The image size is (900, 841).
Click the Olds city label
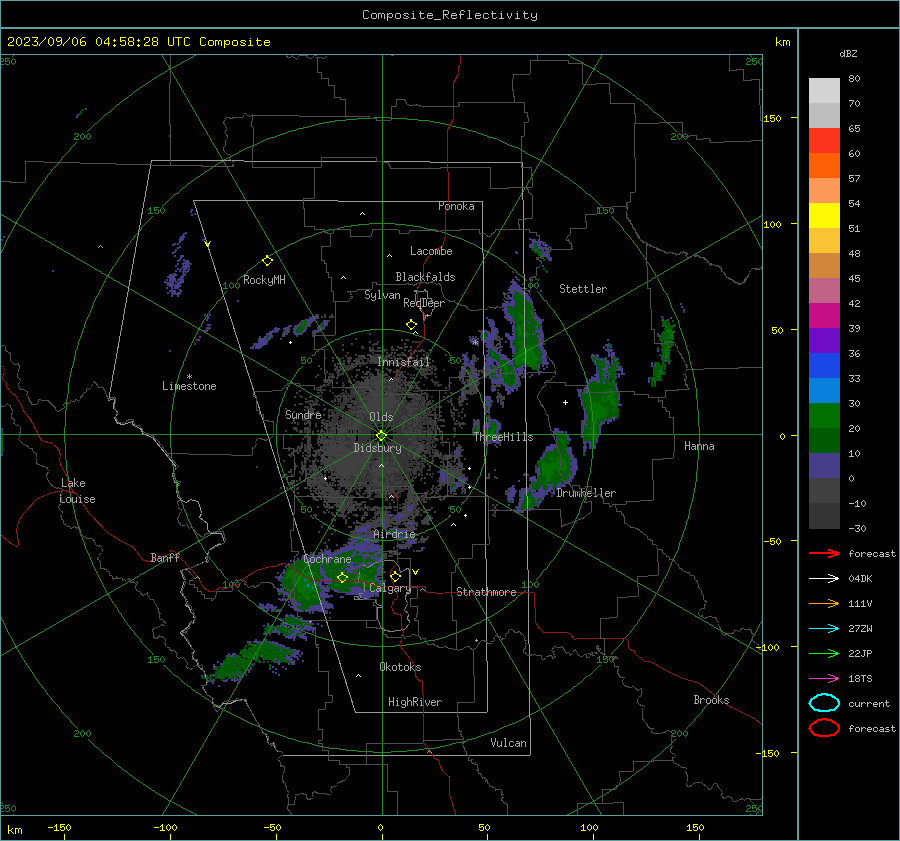381,417
